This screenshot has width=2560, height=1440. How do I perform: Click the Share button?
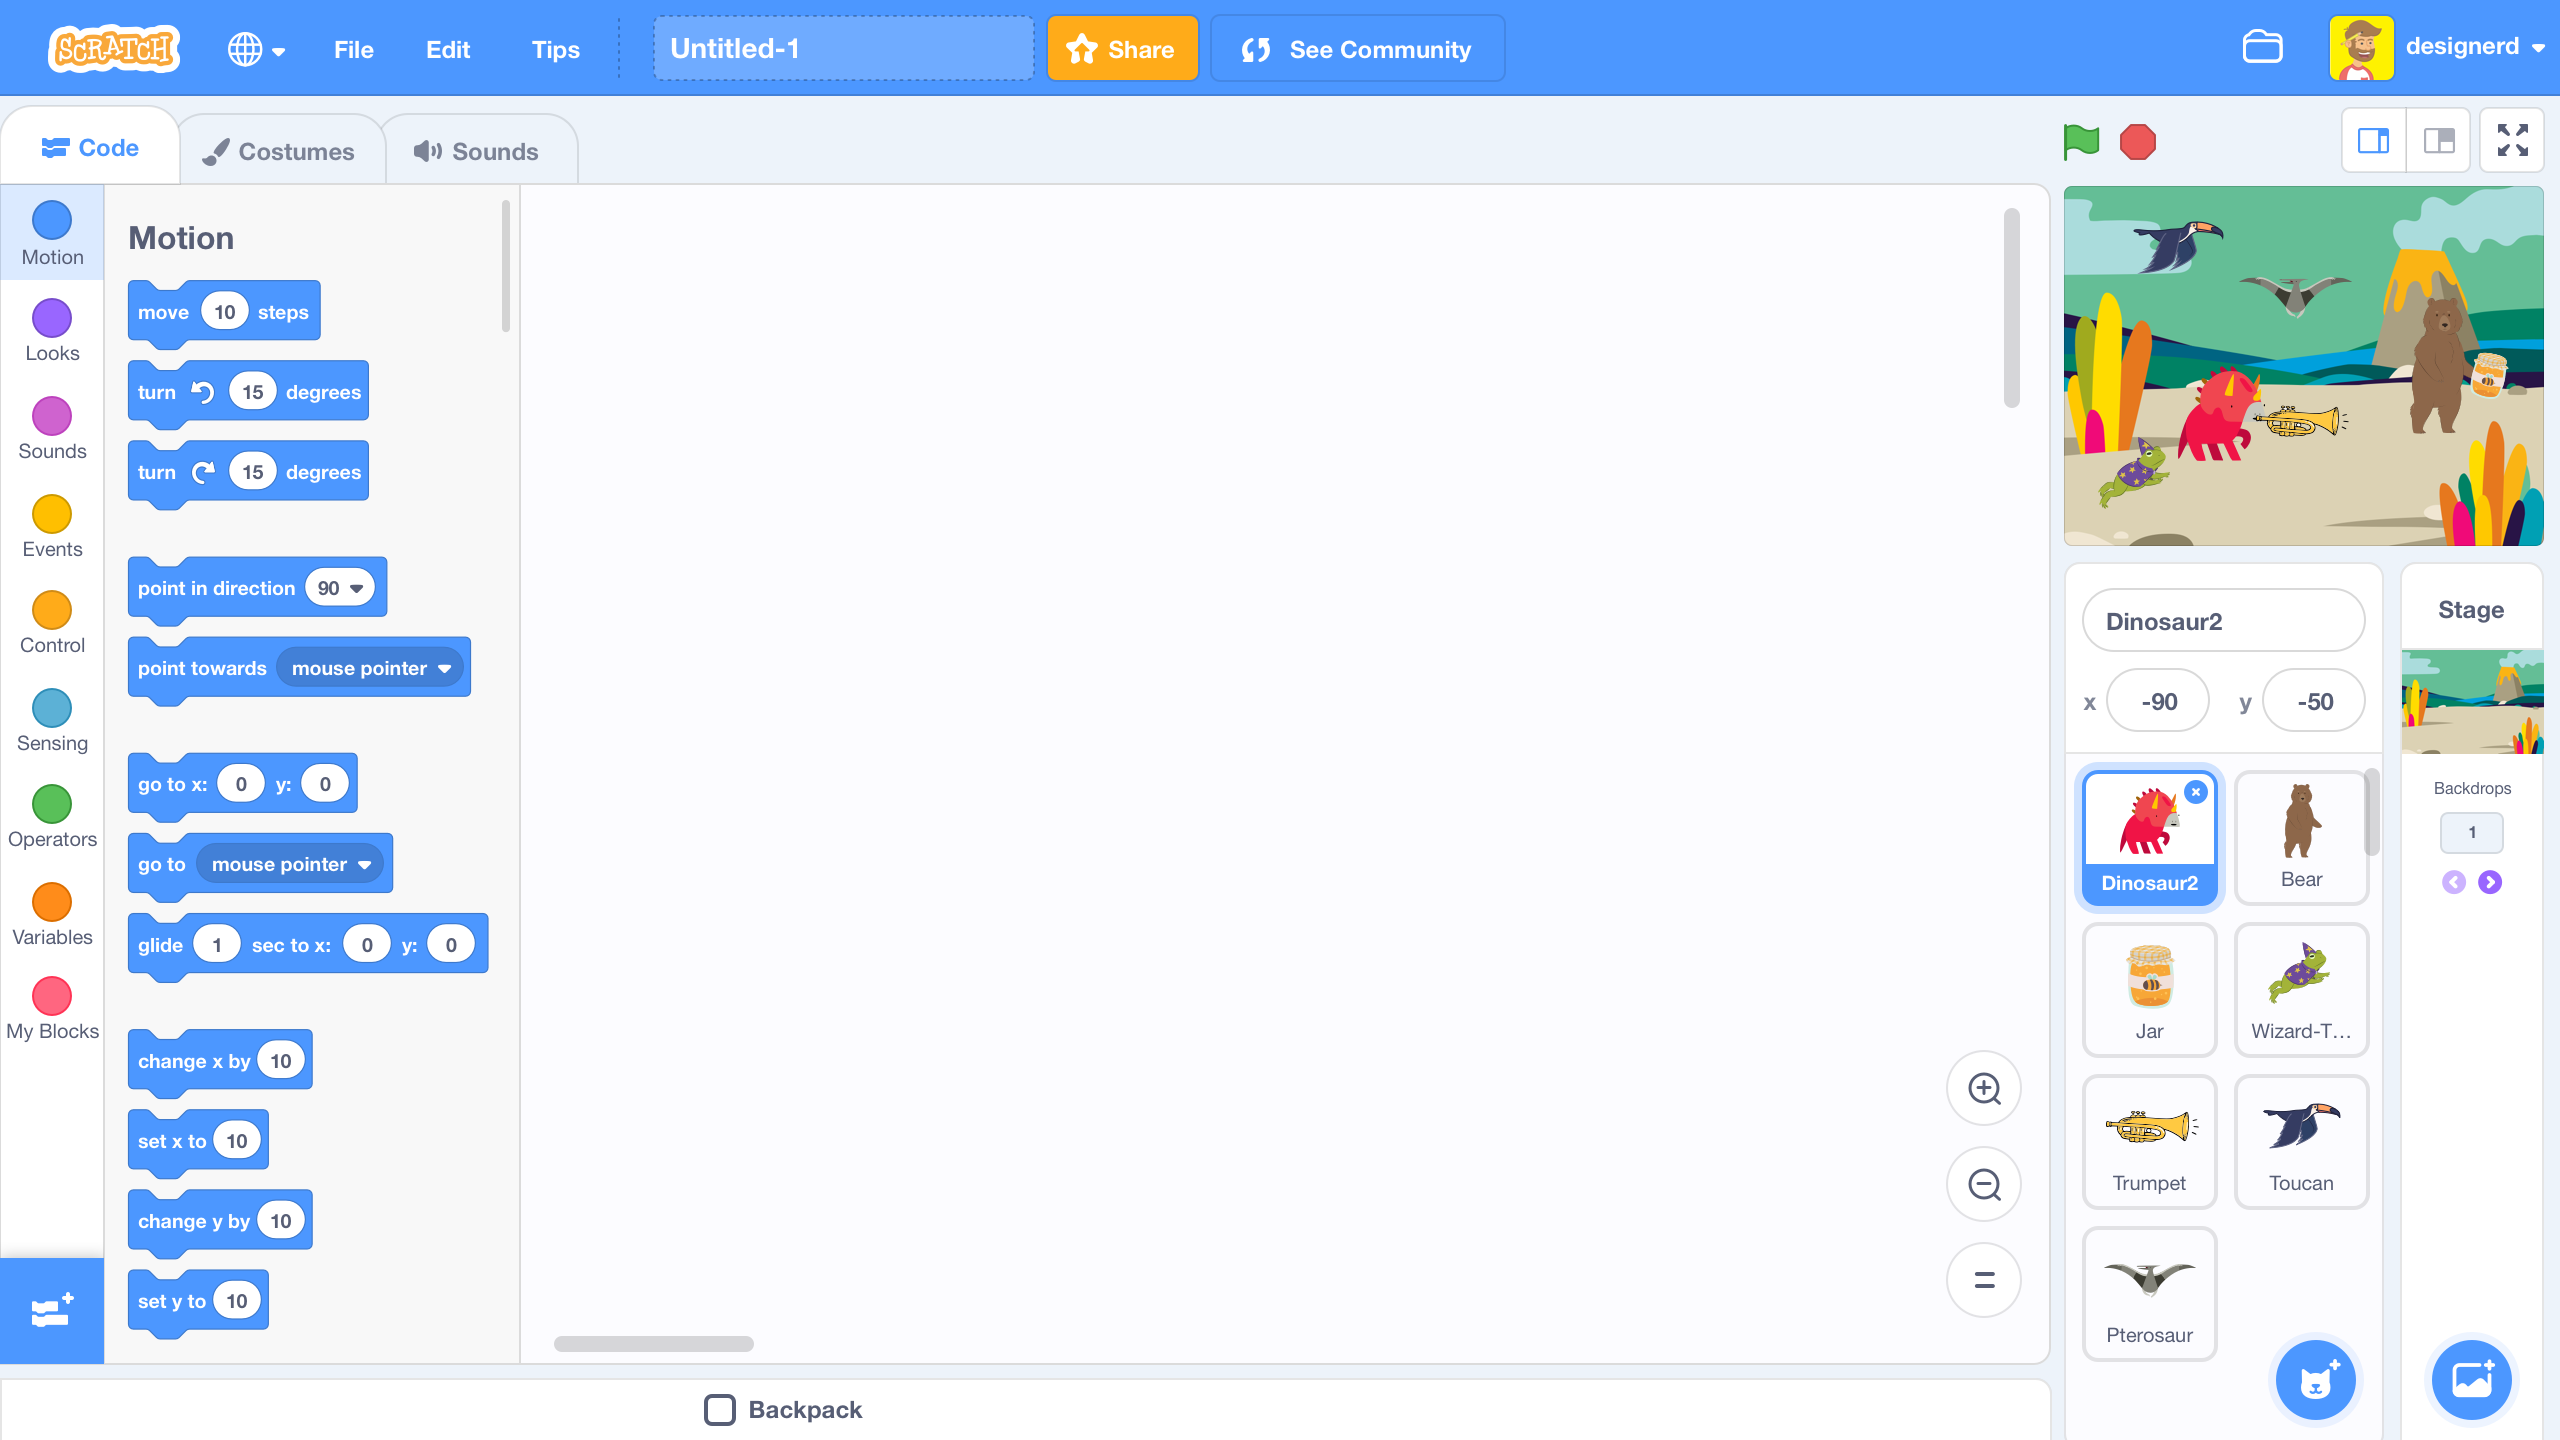tap(1121, 48)
